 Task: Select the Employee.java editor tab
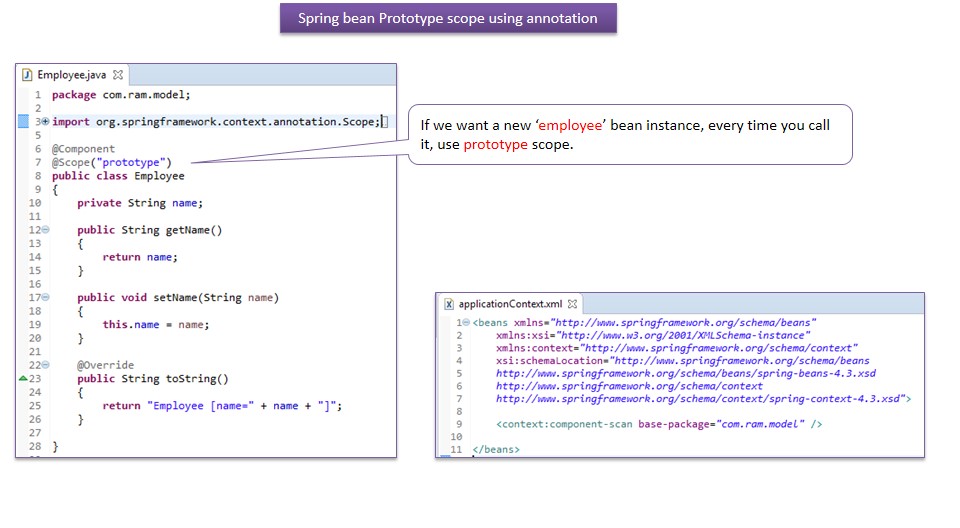click(x=72, y=75)
